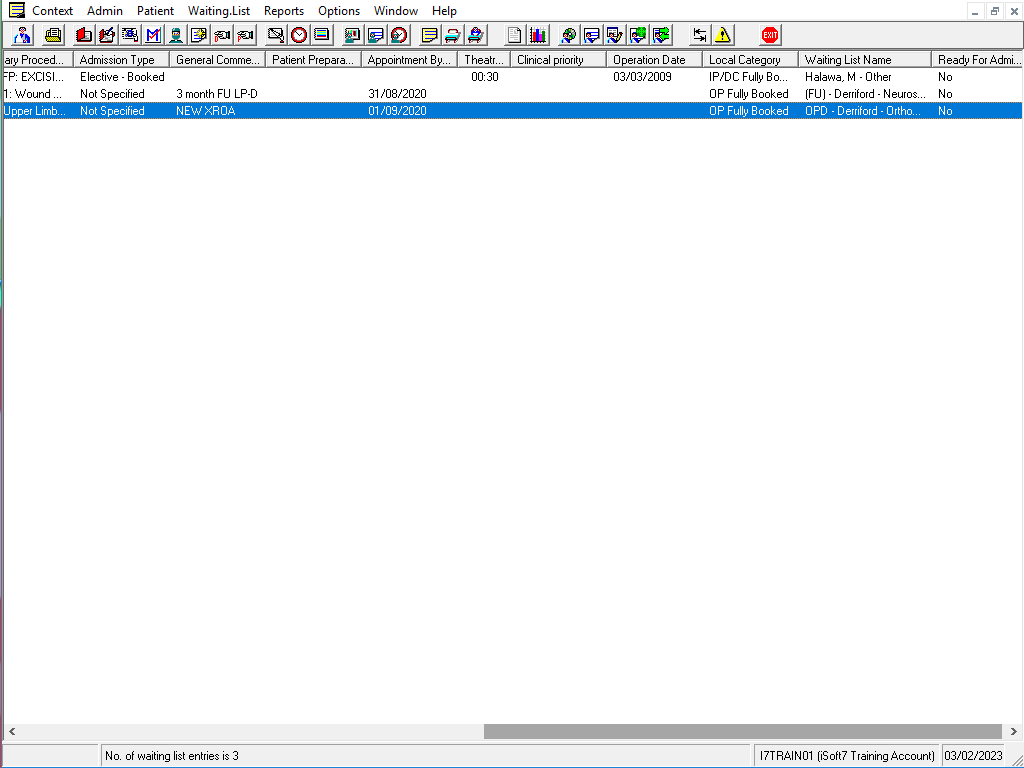This screenshot has height=768, width=1024.
Task: Click the 03/03/2009 operation date
Action: [x=642, y=77]
